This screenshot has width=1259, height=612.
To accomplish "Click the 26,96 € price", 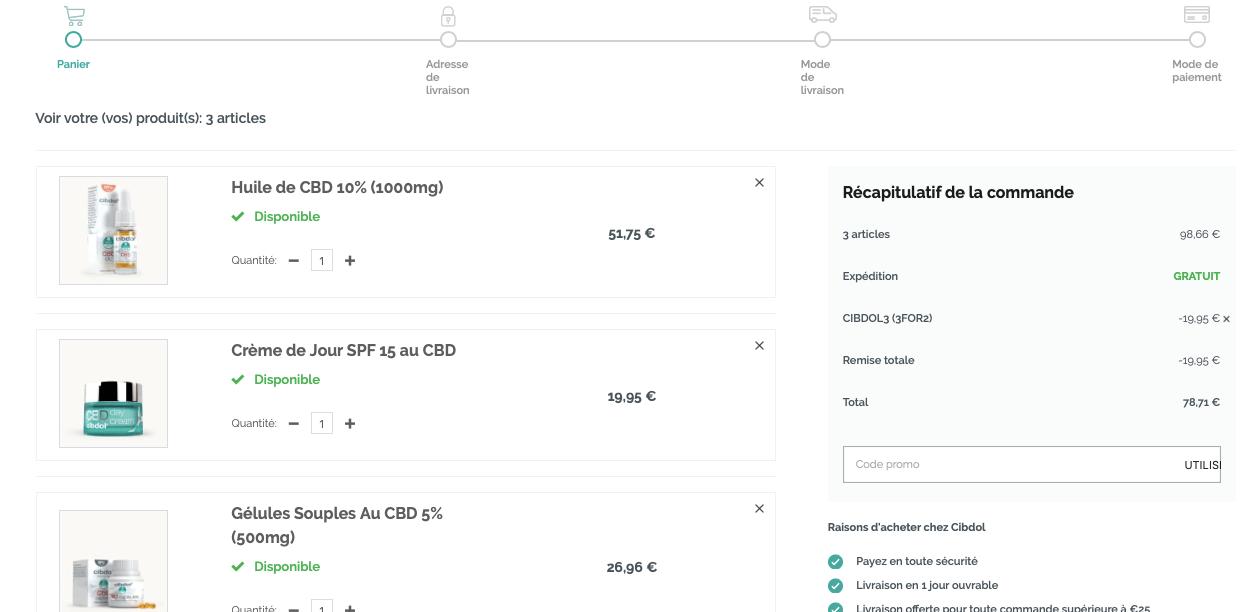I will 632,567.
